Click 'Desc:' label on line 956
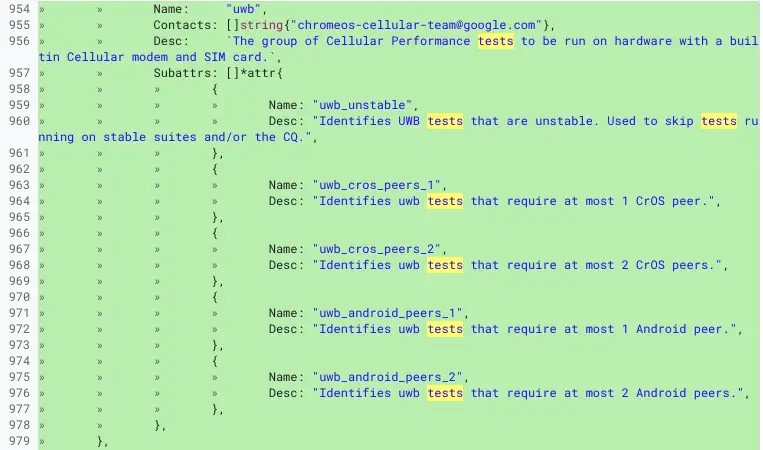 point(171,41)
